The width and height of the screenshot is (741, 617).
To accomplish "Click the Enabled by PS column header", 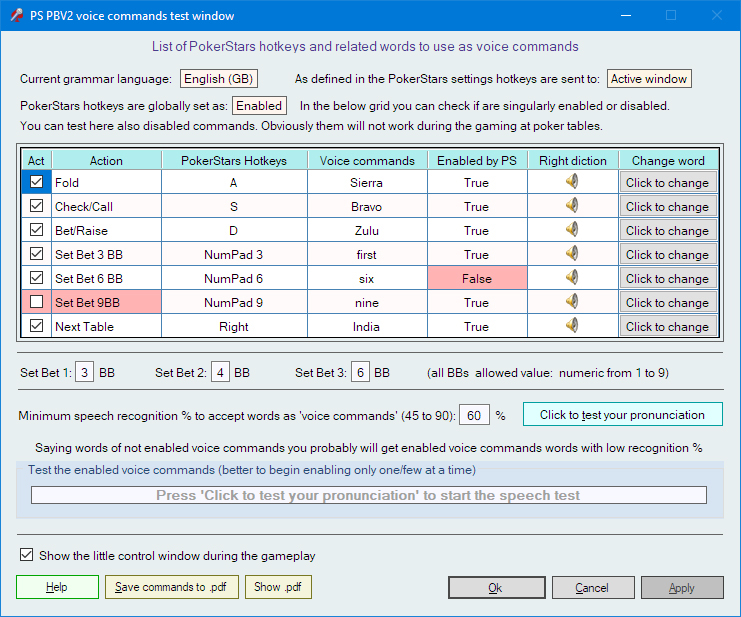I will [477, 161].
